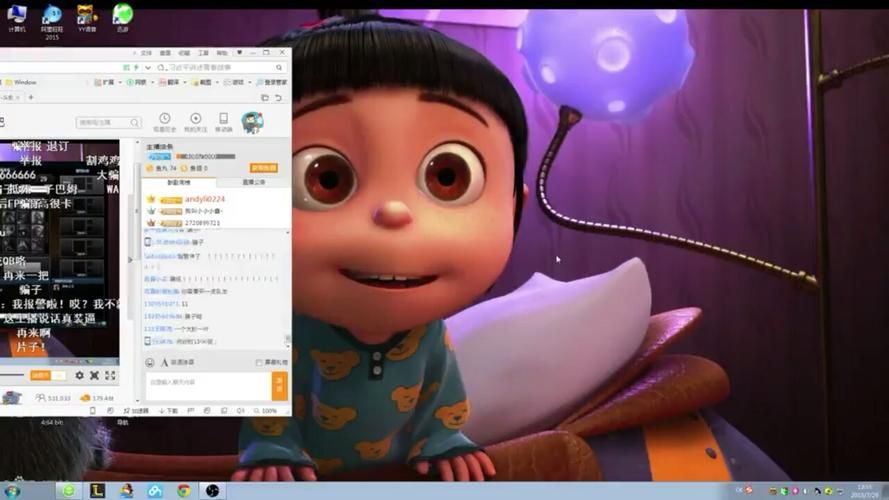Adjust the player volume slider
This screenshot has width=889, height=500.
pos(12,375)
